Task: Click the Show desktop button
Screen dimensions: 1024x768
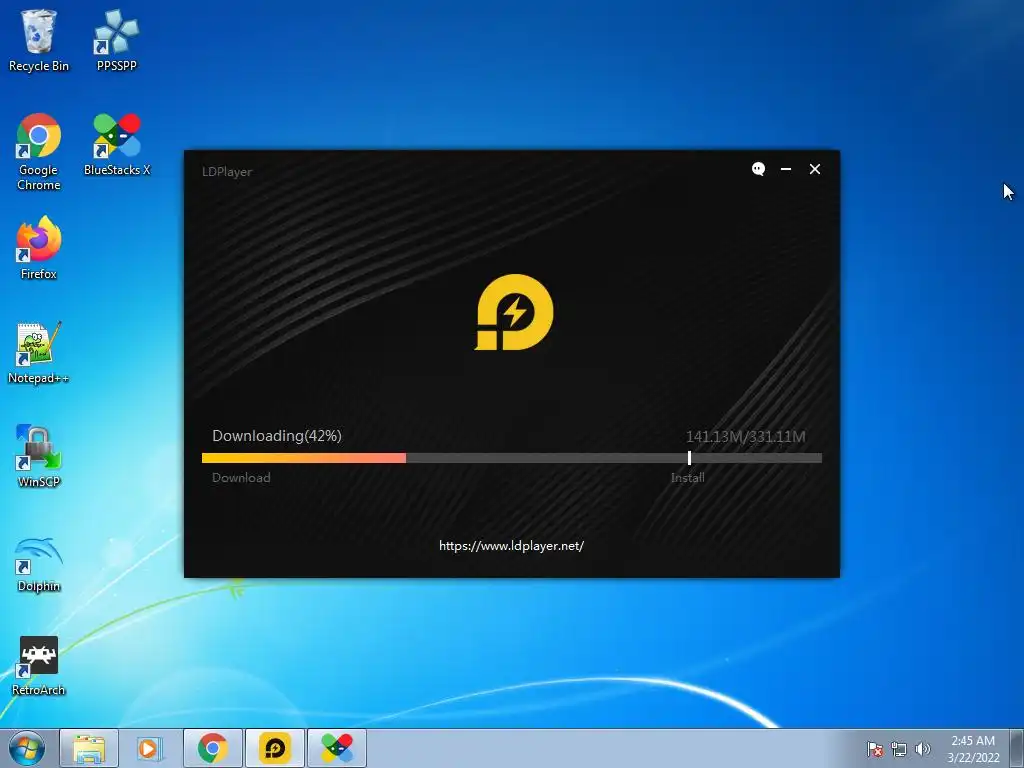Action: coord(1017,748)
